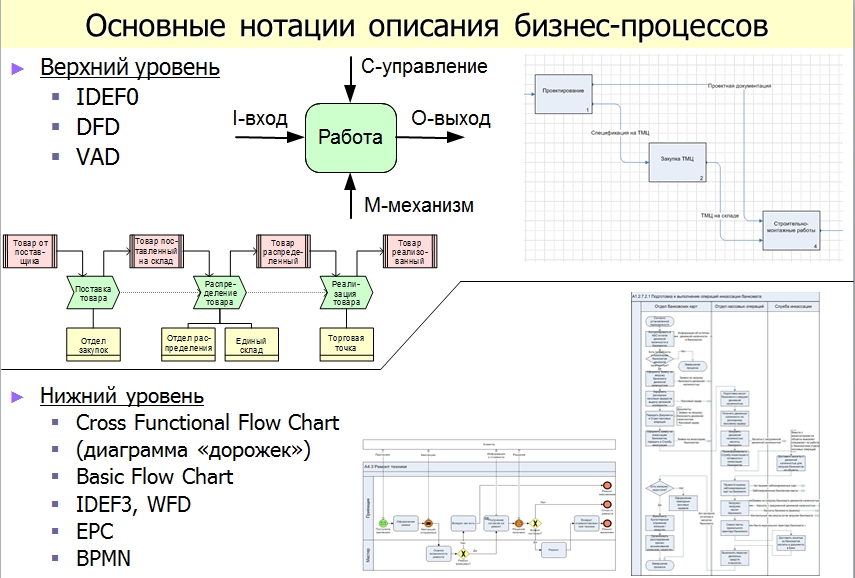The width and height of the screenshot is (855, 578).
Task: Click the 'I-вход' label
Action: coord(260,118)
